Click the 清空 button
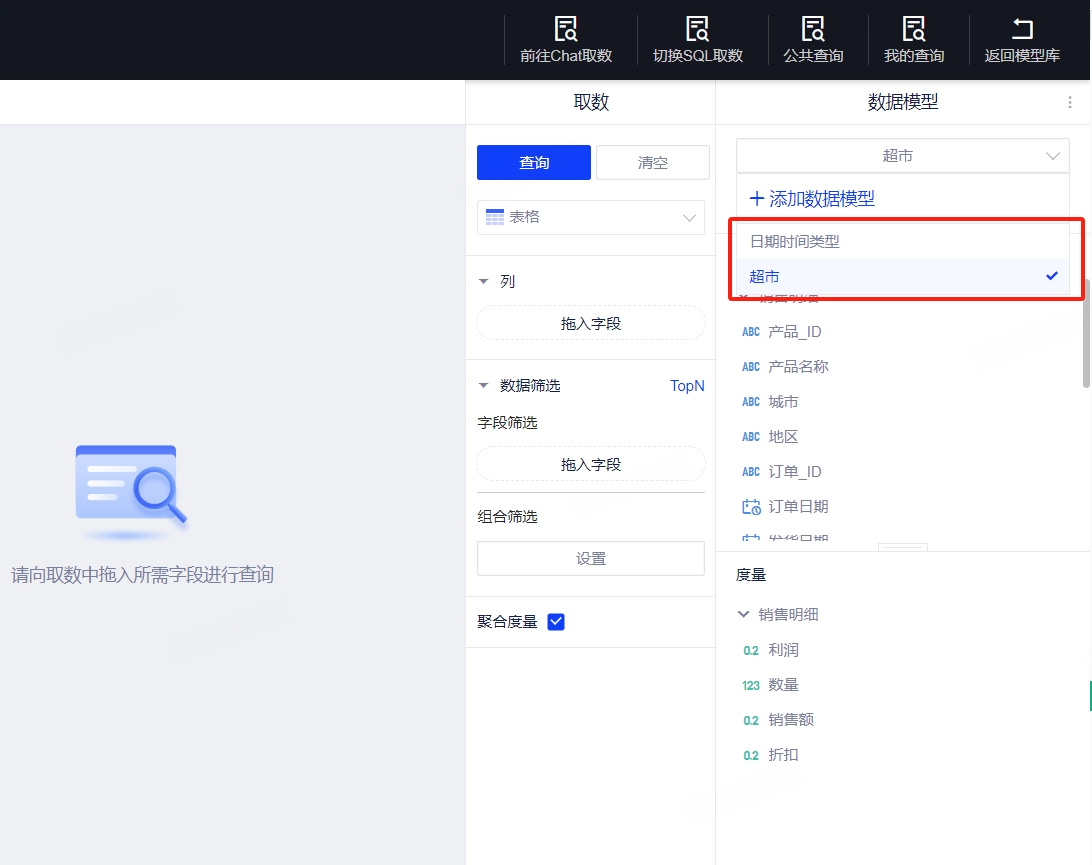The image size is (1092, 865). coord(652,163)
